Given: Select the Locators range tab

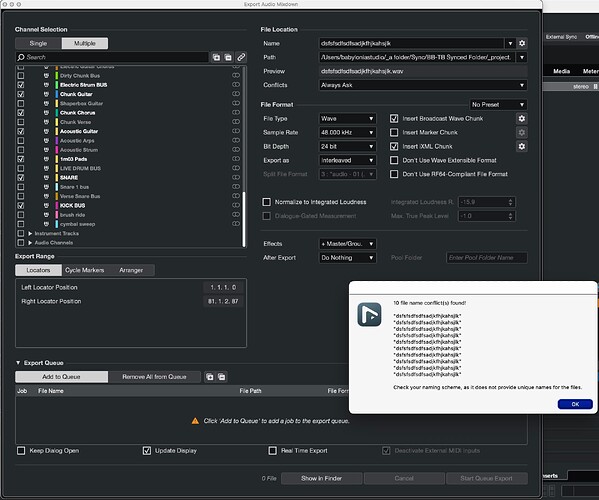Looking at the screenshot, I should [38, 270].
